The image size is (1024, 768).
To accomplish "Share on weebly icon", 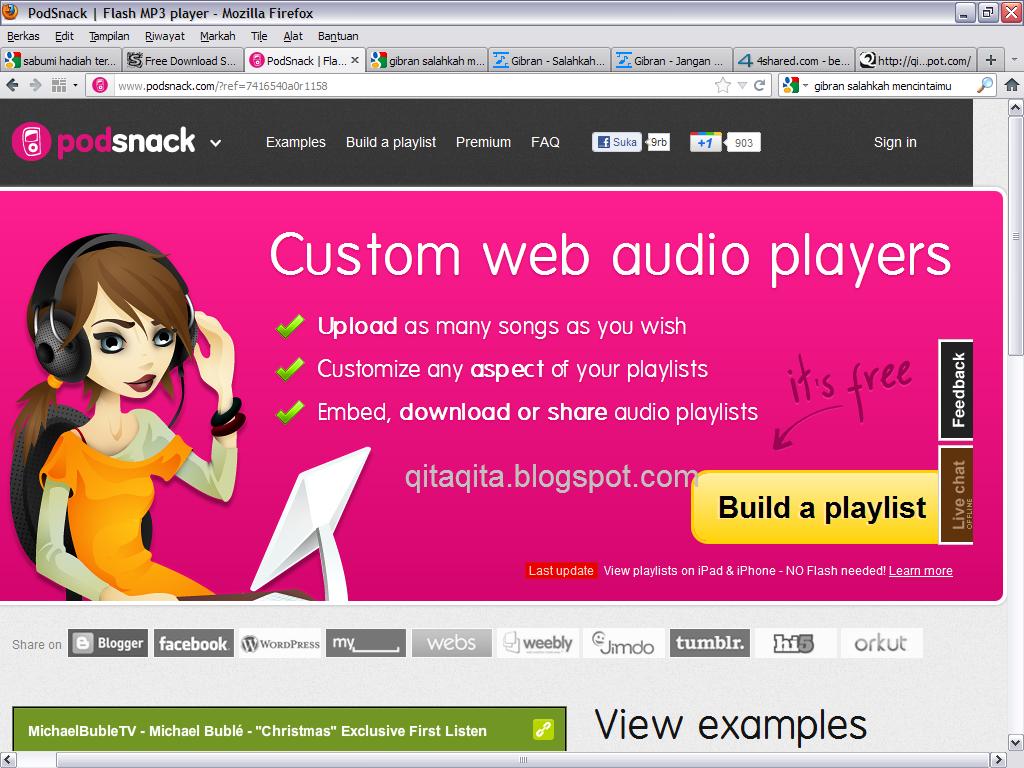I will pos(537,643).
